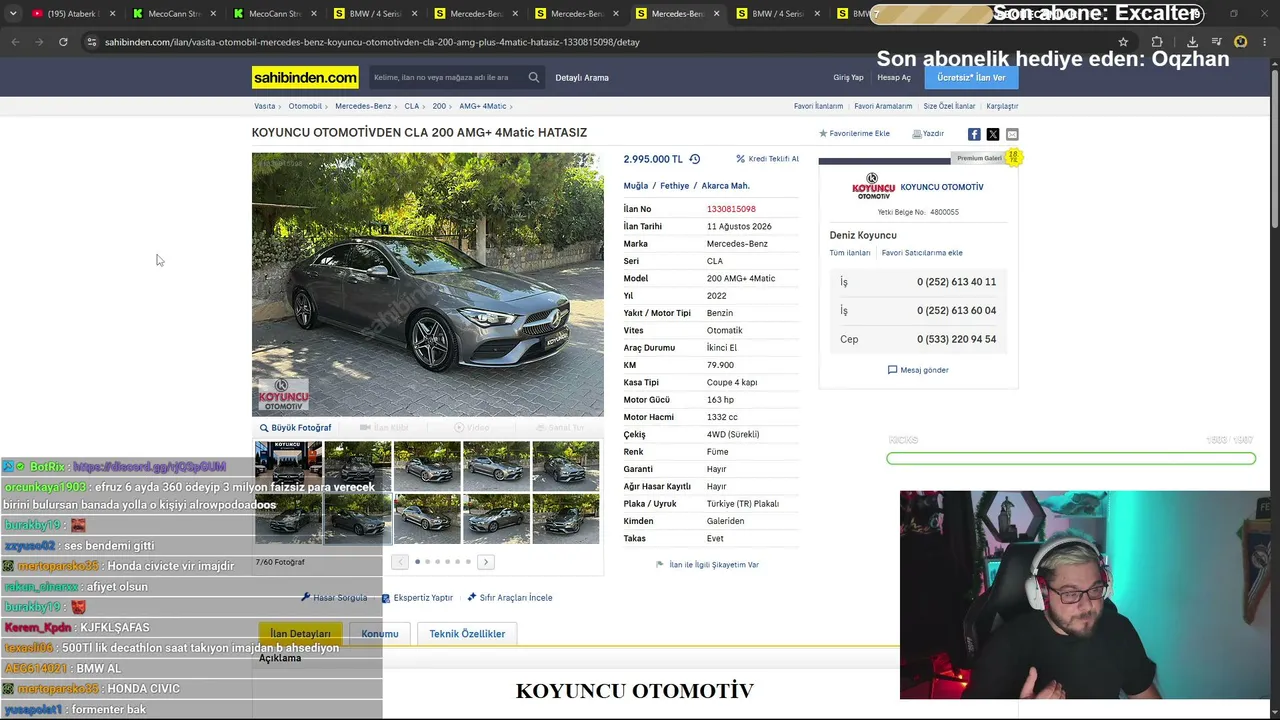Click the Otomobil breadcrumb
1280x720 pixels.
coord(305,106)
